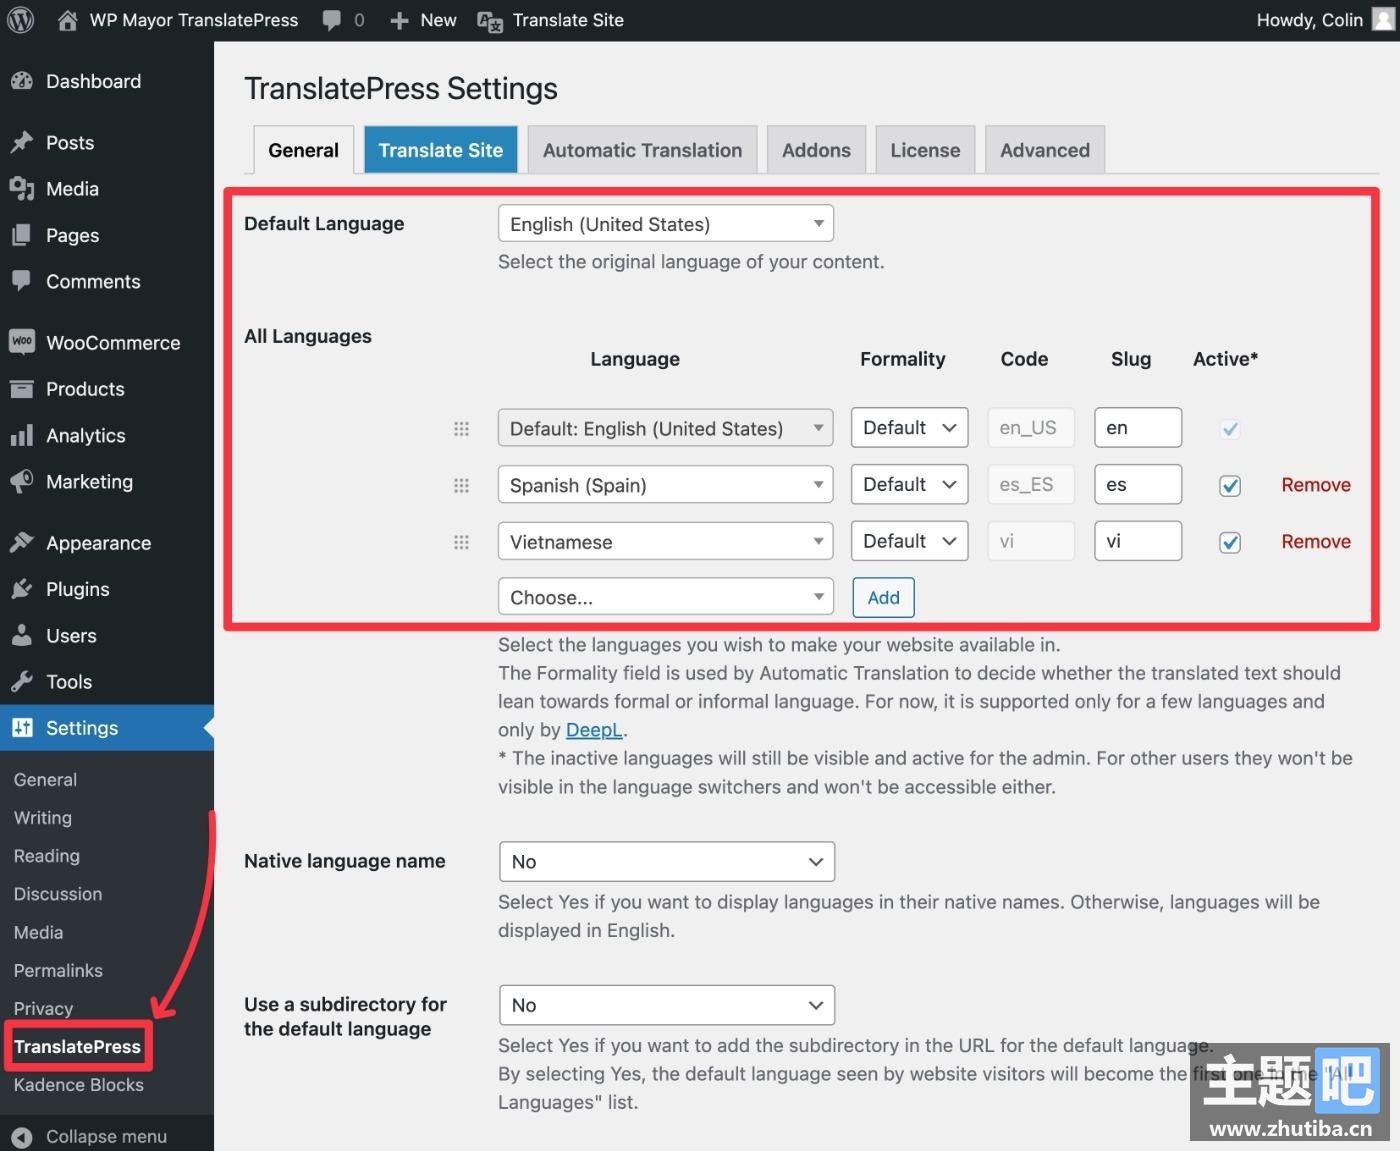
Task: Click the Products box icon in sidebar
Action: 22,389
